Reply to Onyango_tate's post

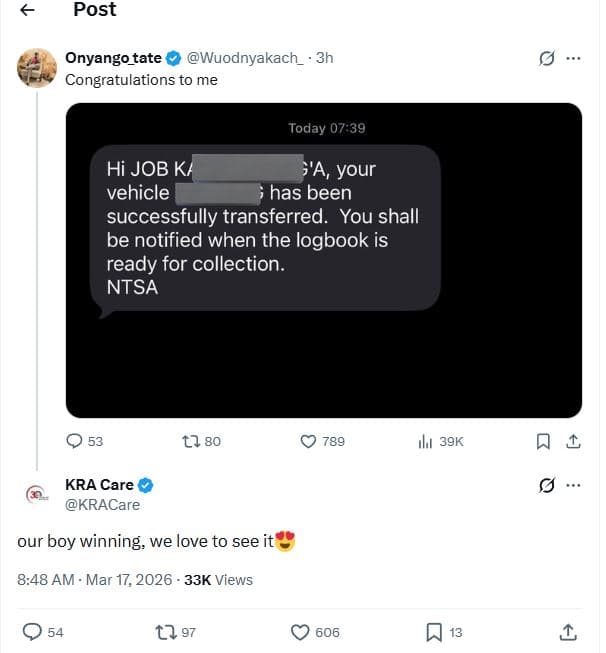[75, 441]
